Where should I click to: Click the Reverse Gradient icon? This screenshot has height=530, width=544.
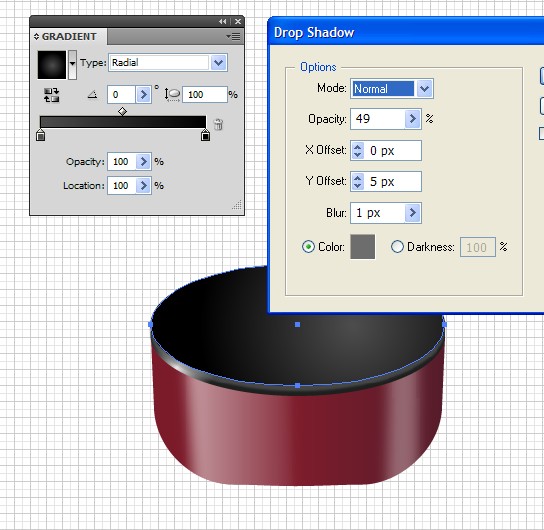[52, 95]
